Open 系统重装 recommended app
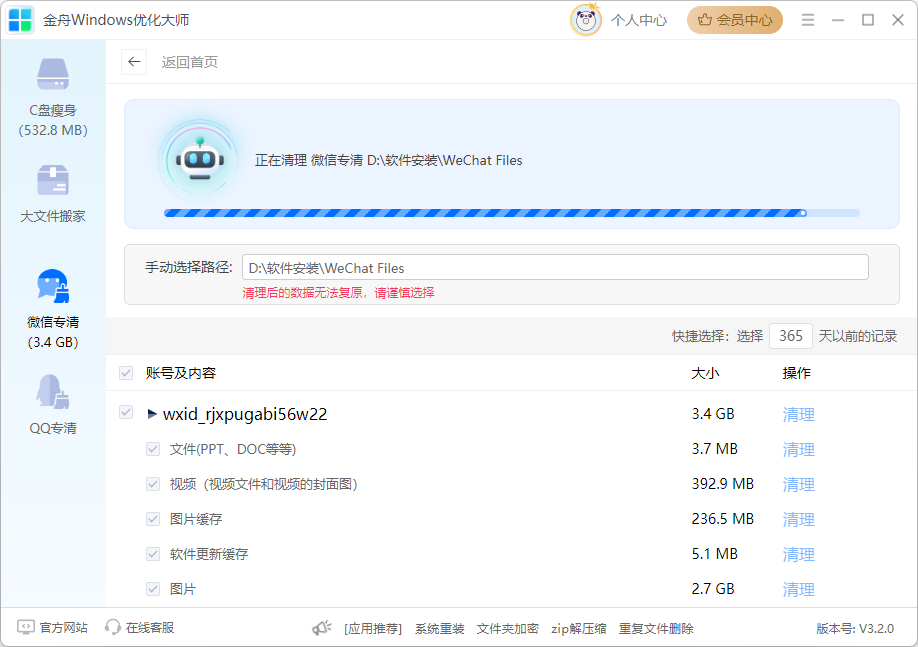 (440, 628)
